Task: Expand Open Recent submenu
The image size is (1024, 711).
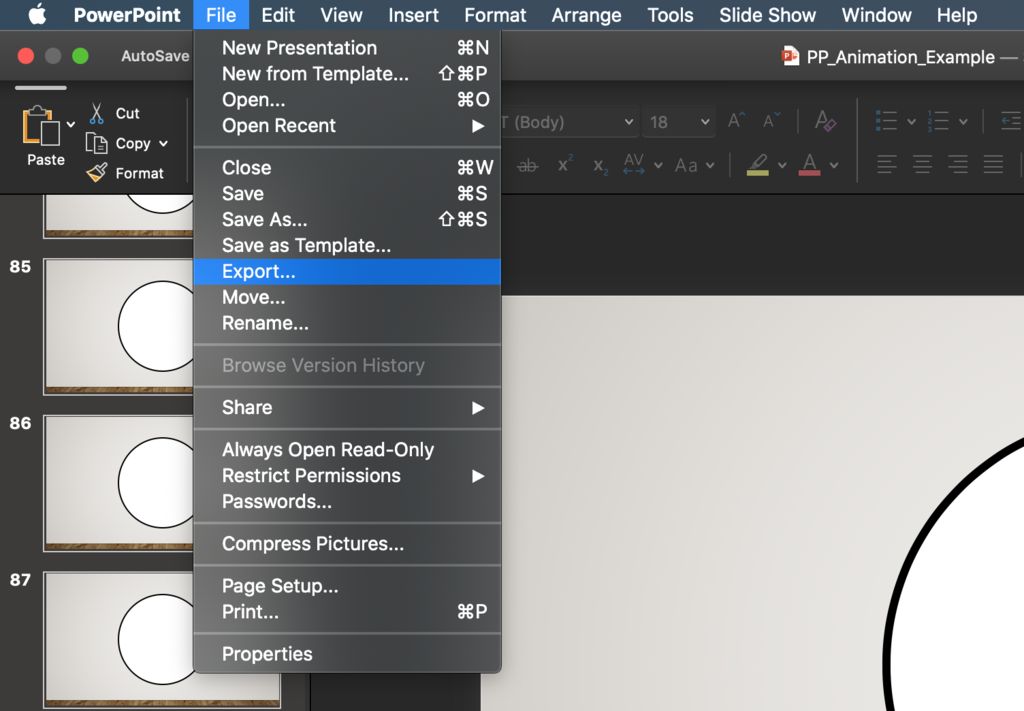Action: (x=347, y=125)
